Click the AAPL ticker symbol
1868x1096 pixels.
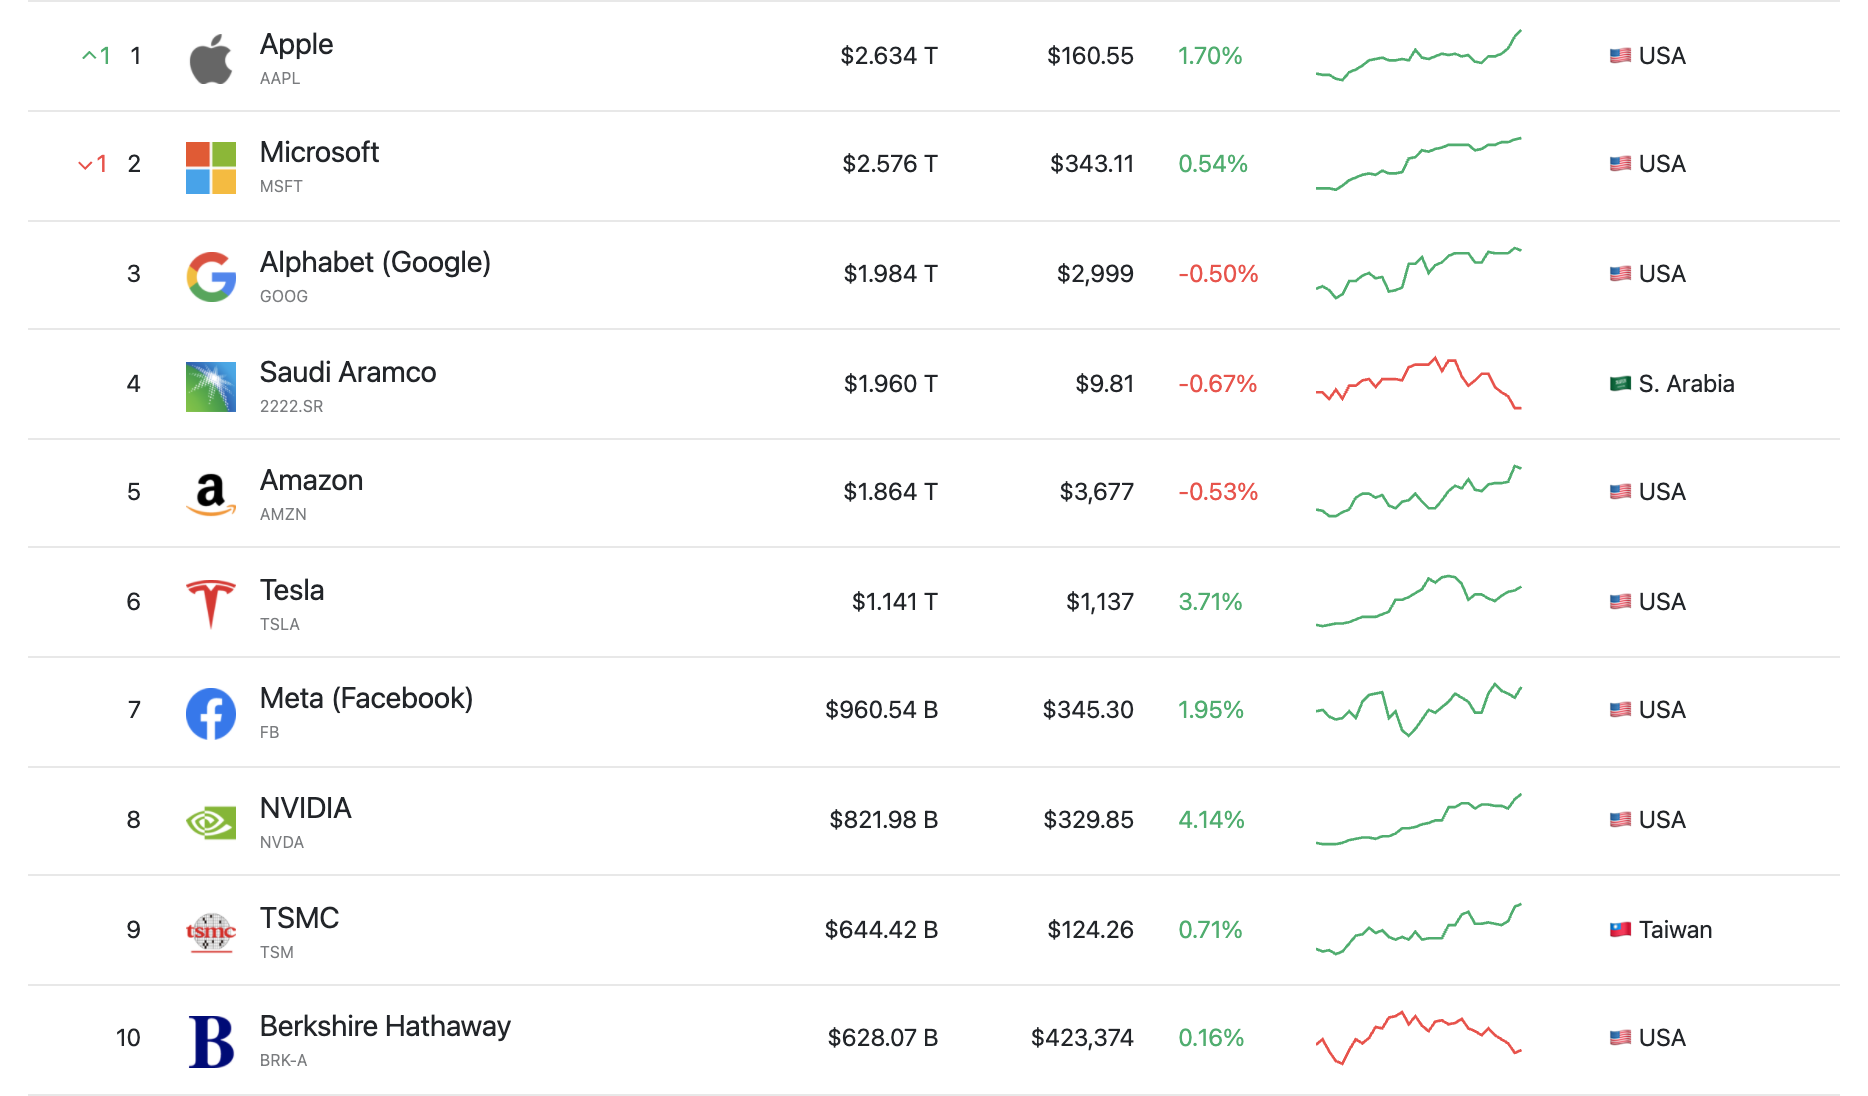[x=280, y=78]
